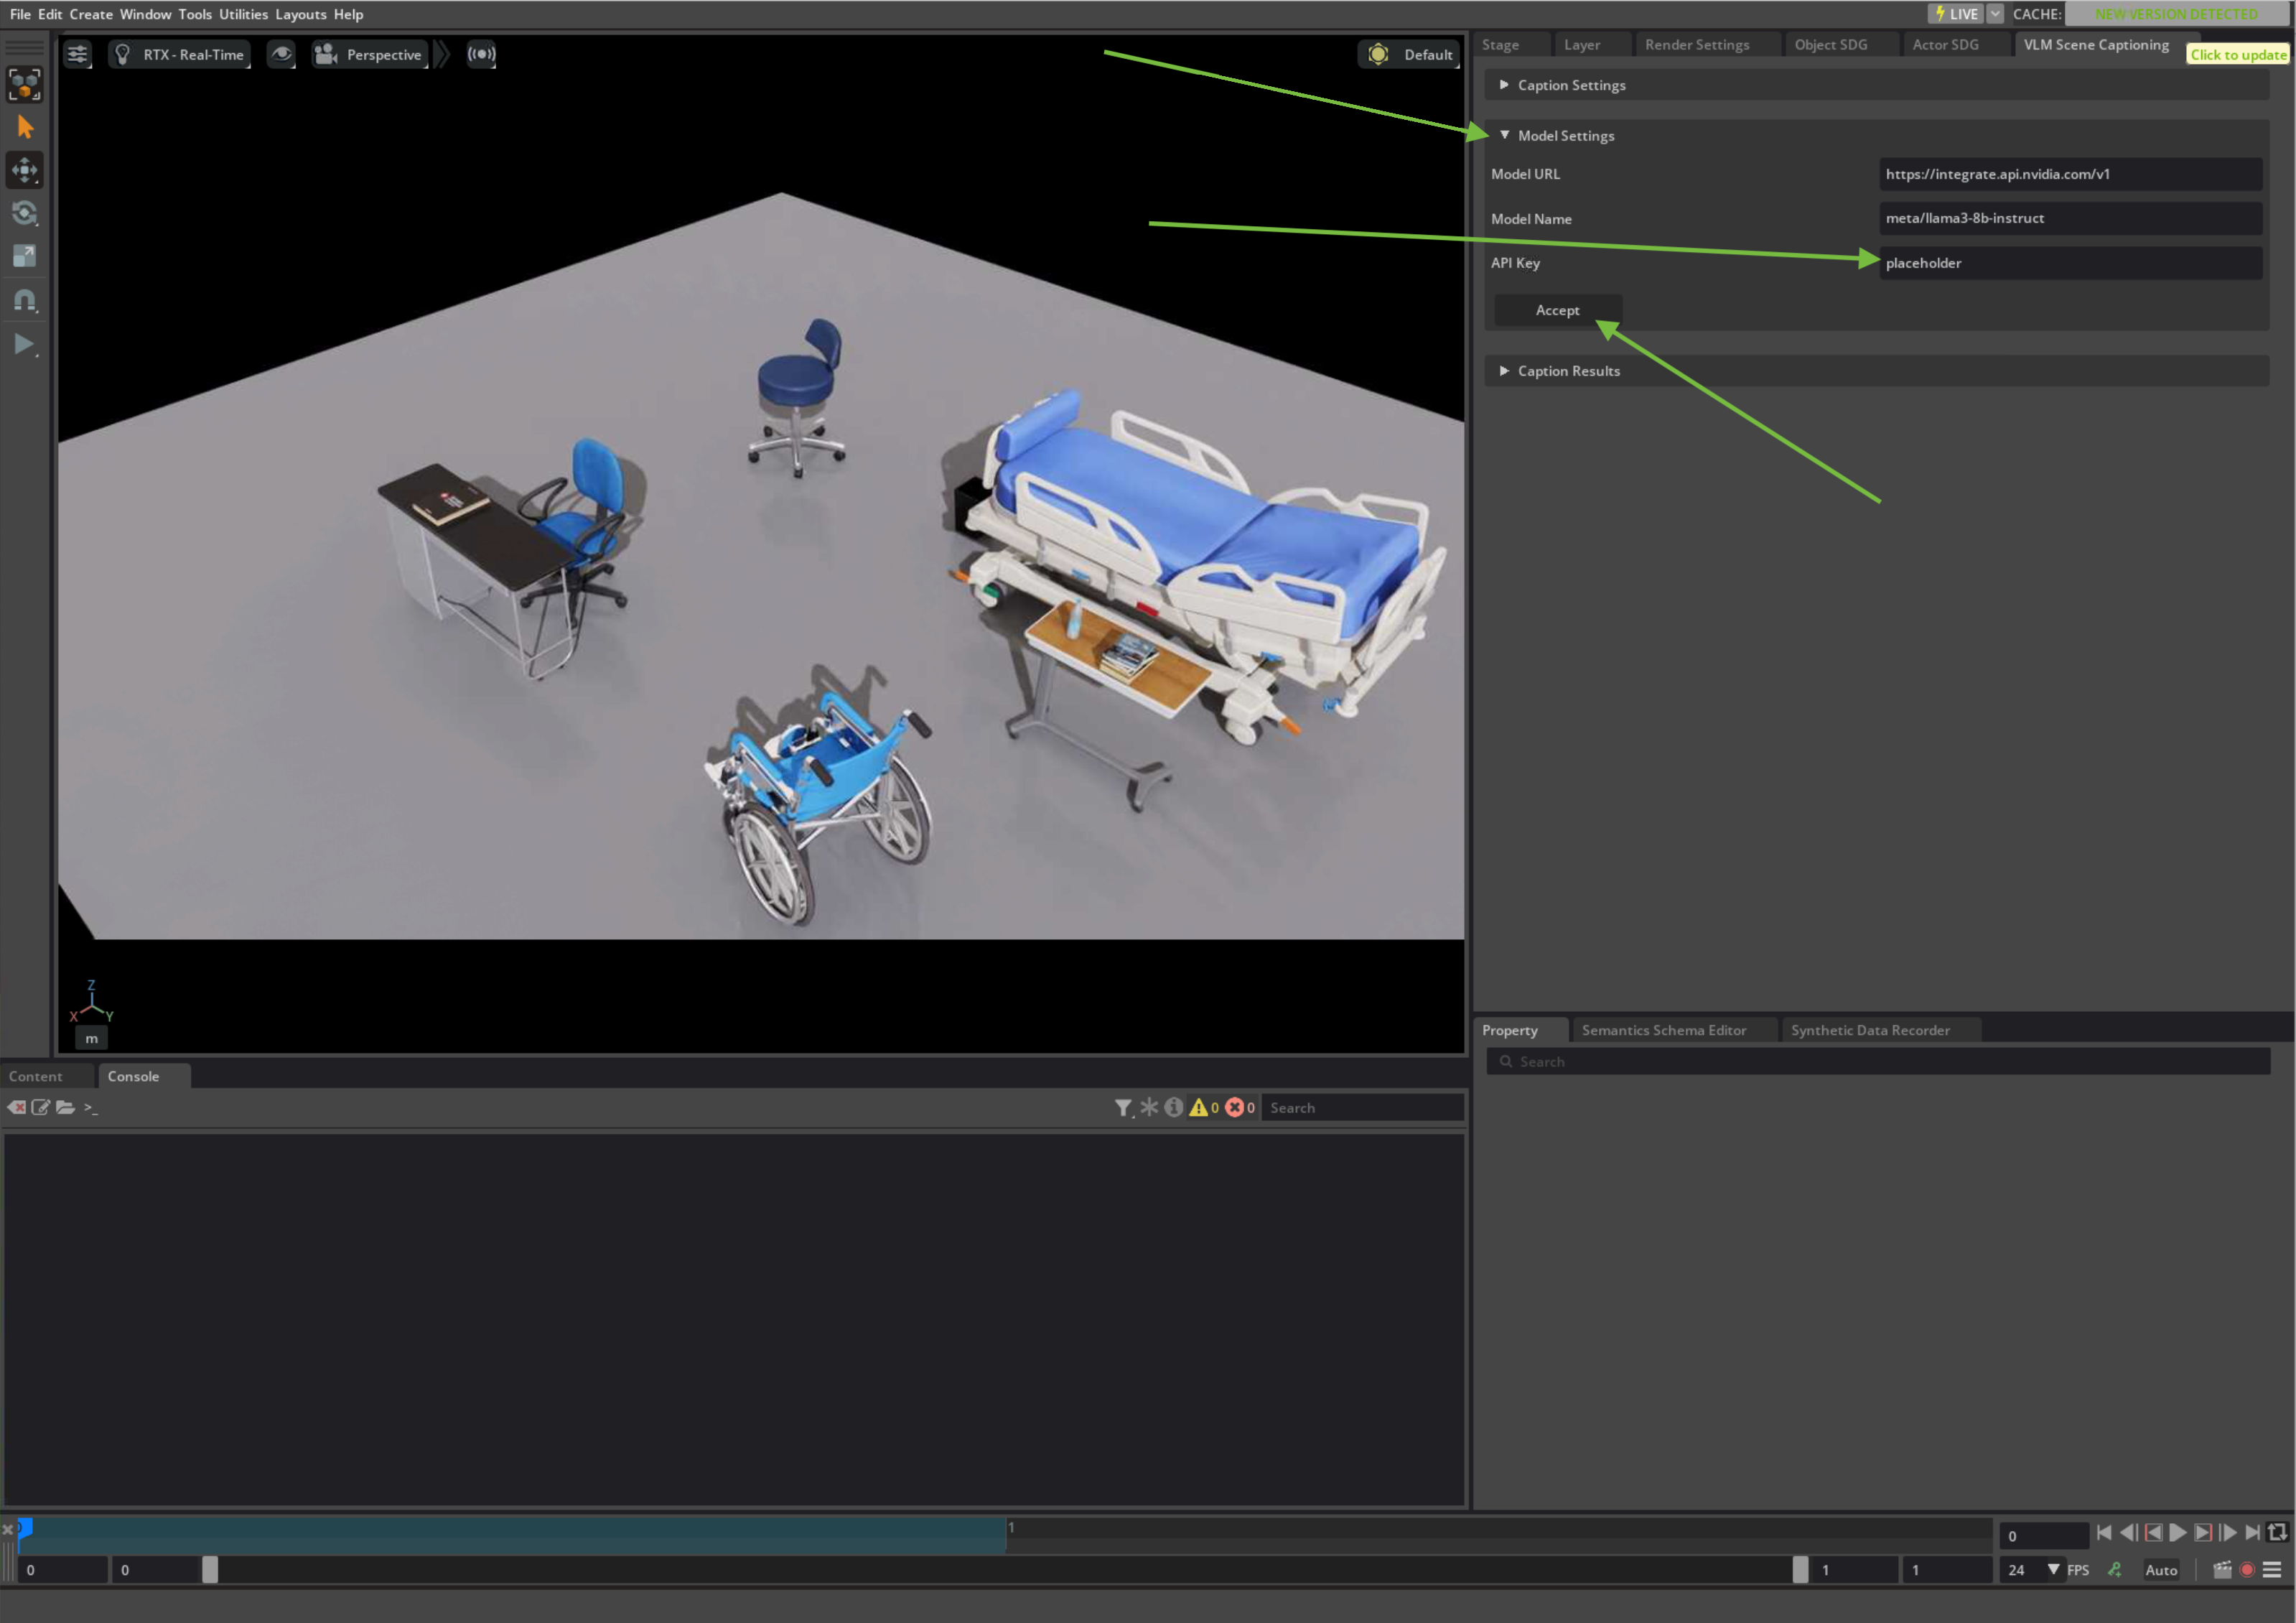Toggle the snap magnet tool
Image resolution: width=2296 pixels, height=1623 pixels.
(x=25, y=300)
